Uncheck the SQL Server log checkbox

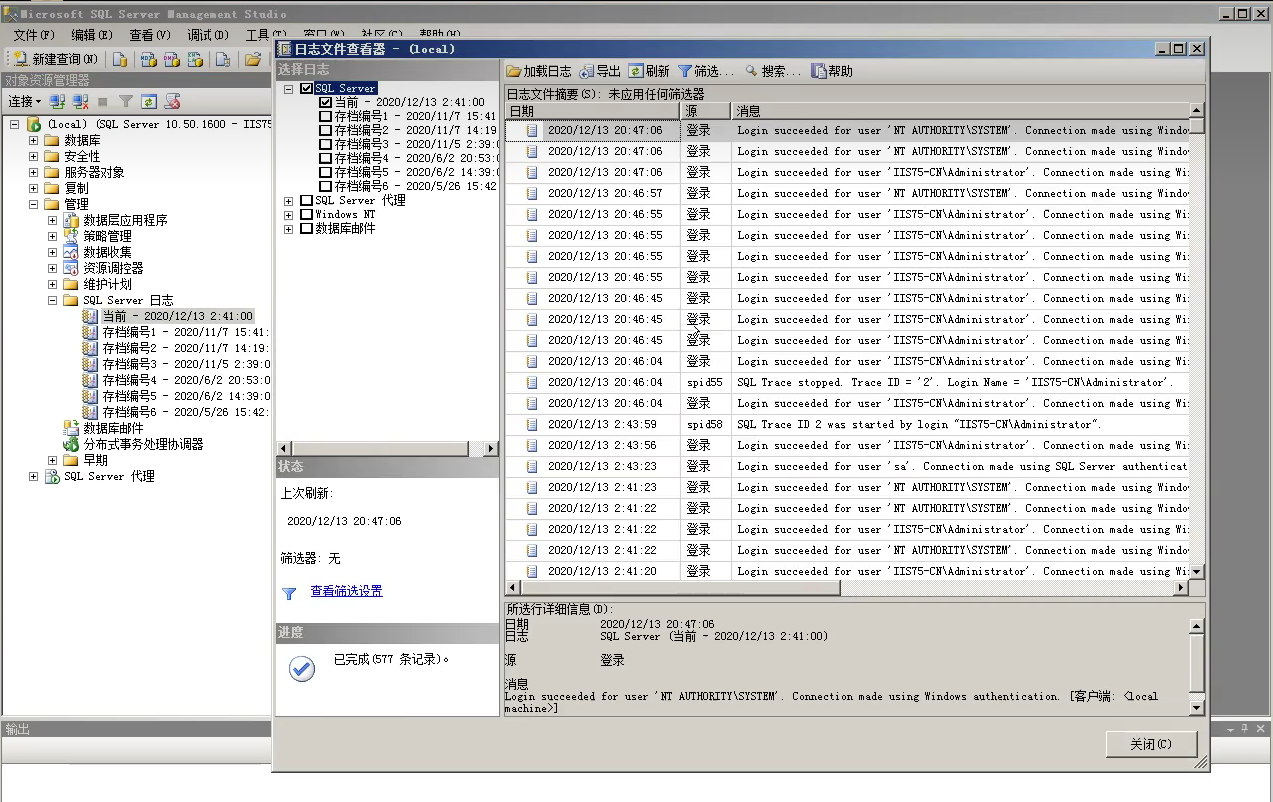pos(306,88)
